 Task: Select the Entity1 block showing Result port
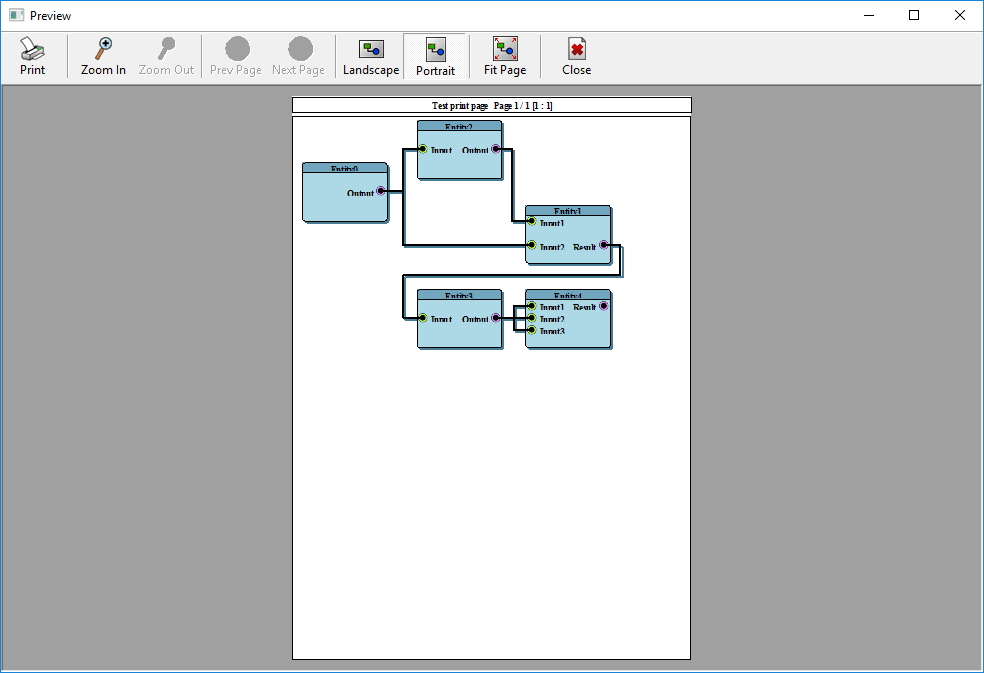coord(568,233)
